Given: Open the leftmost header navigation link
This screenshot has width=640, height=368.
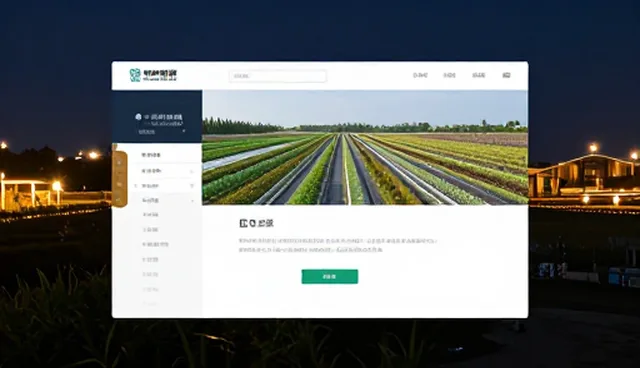Looking at the screenshot, I should pyautogui.click(x=420, y=75).
